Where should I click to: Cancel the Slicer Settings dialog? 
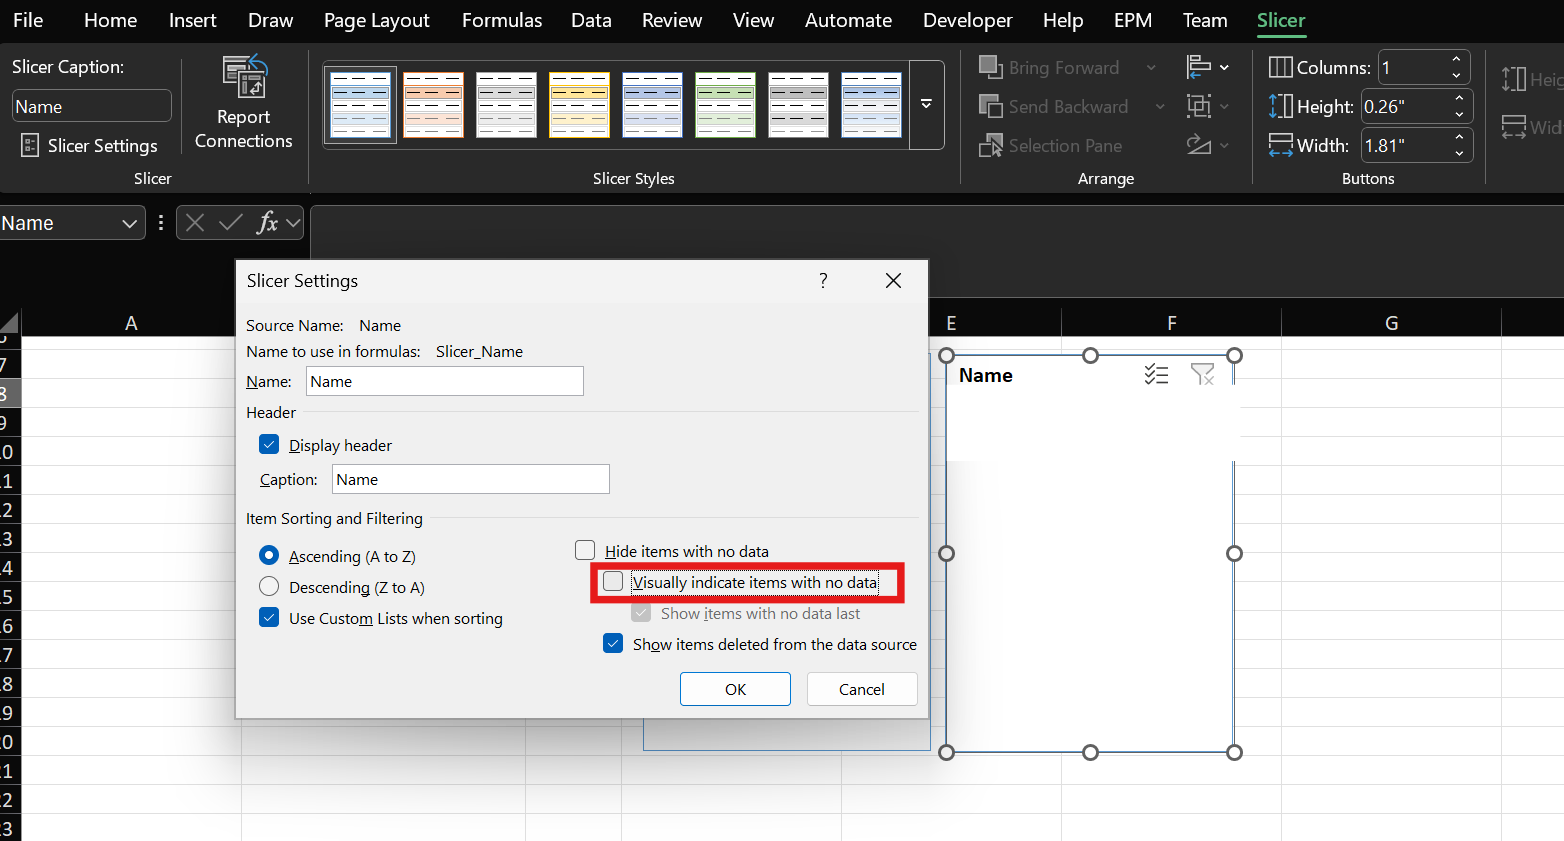(861, 689)
